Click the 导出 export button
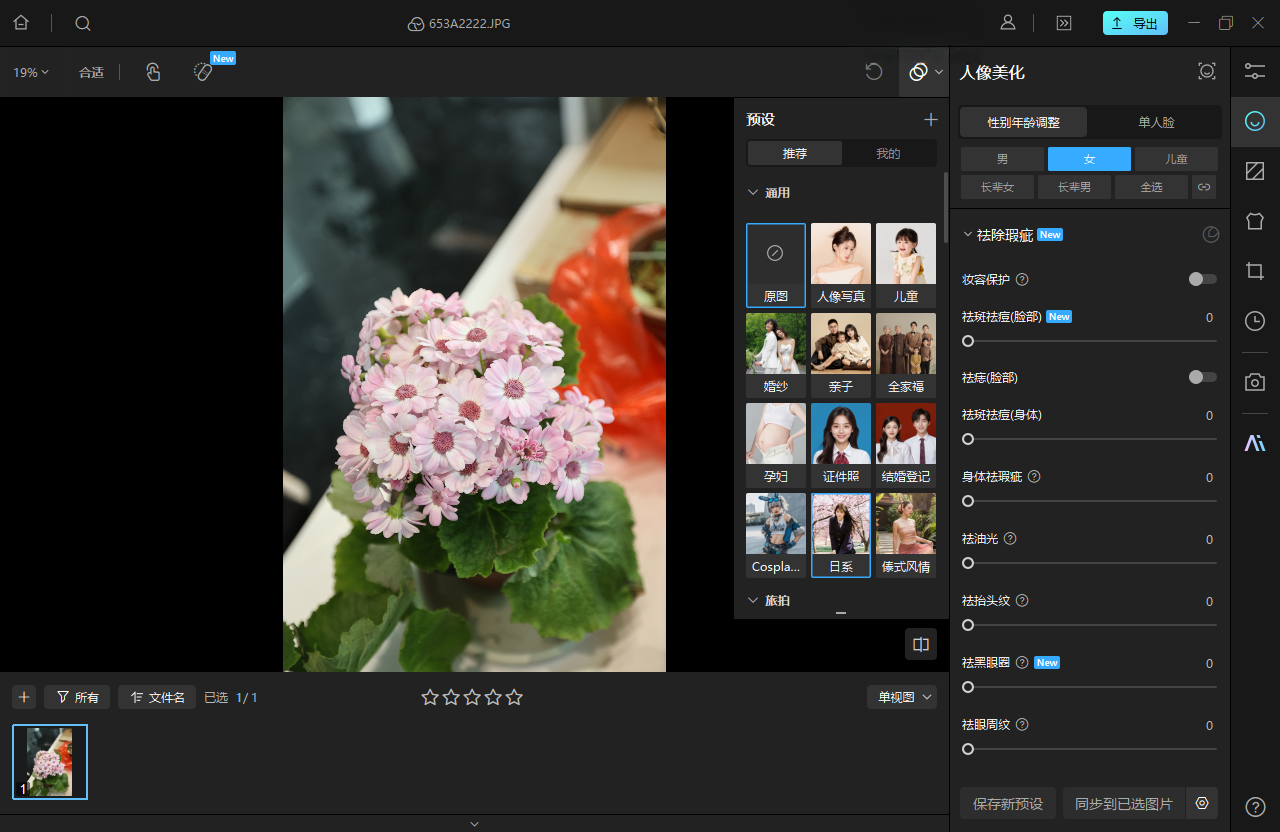 pos(1135,23)
